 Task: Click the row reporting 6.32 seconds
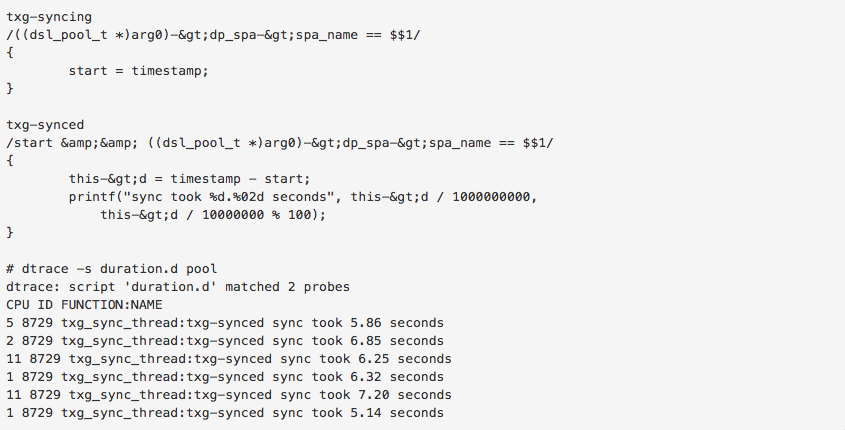pos(224,377)
